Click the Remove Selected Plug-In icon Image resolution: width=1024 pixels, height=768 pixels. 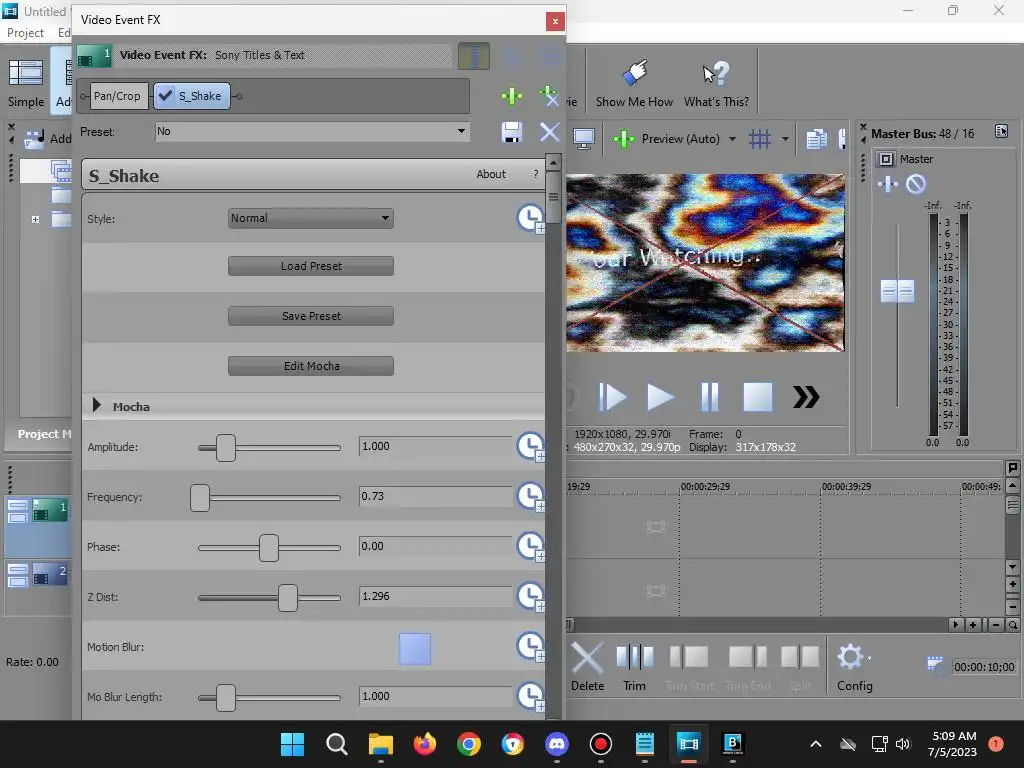click(x=549, y=96)
